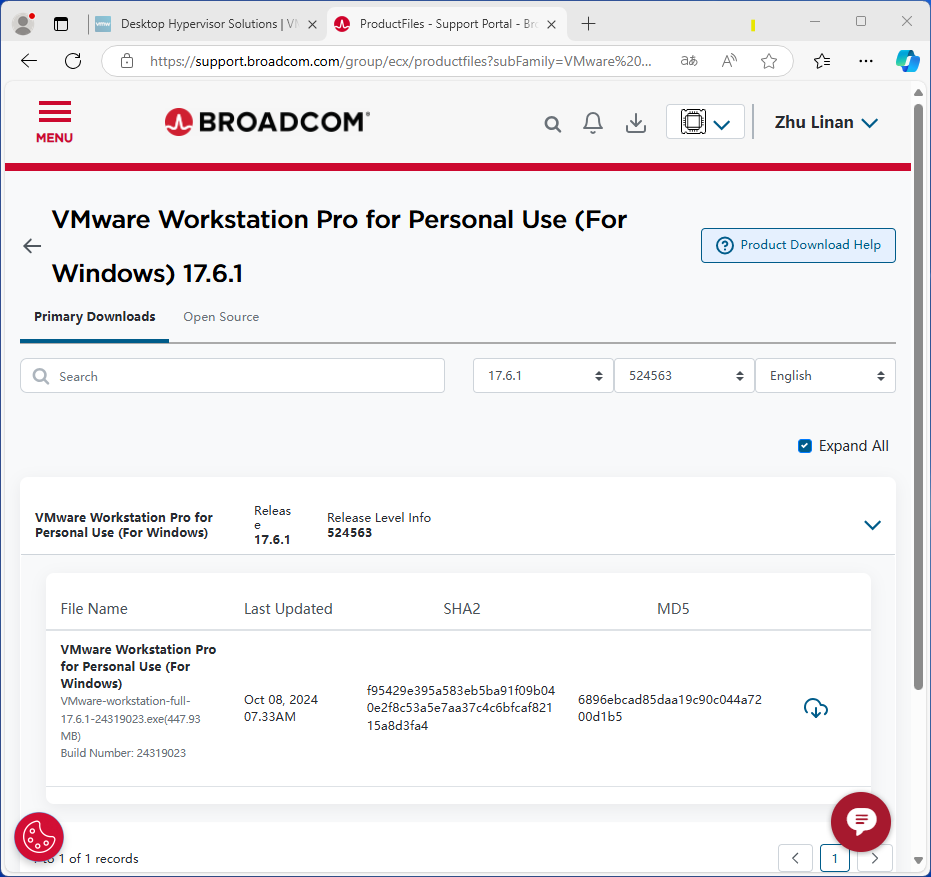931x877 pixels.
Task: Click the Last Updated column header
Action: (x=288, y=609)
